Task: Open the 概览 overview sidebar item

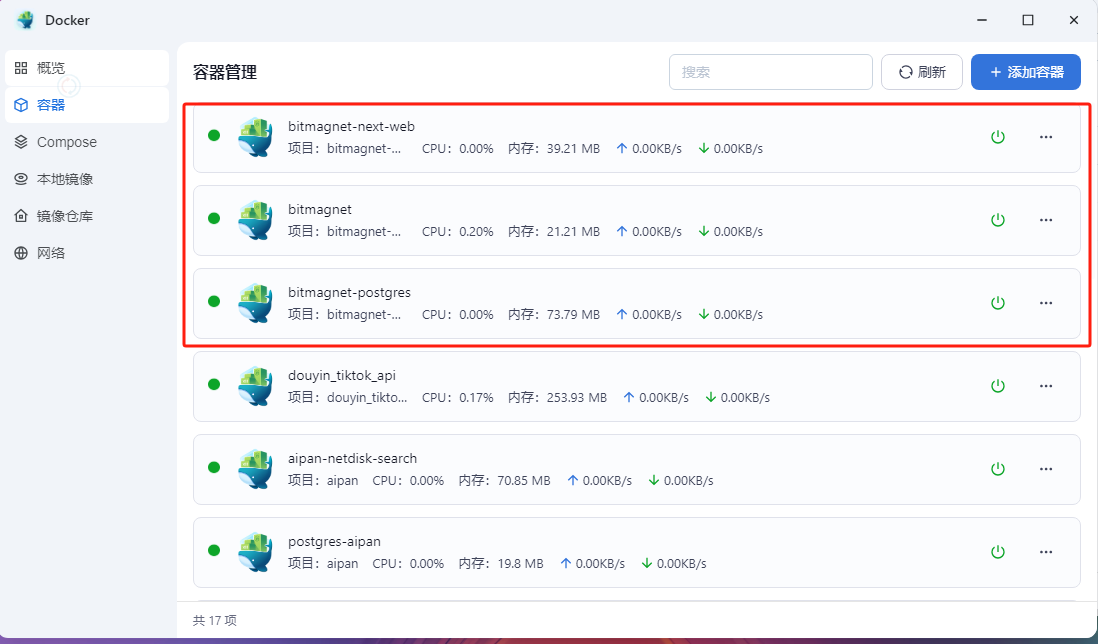Action: coord(87,68)
